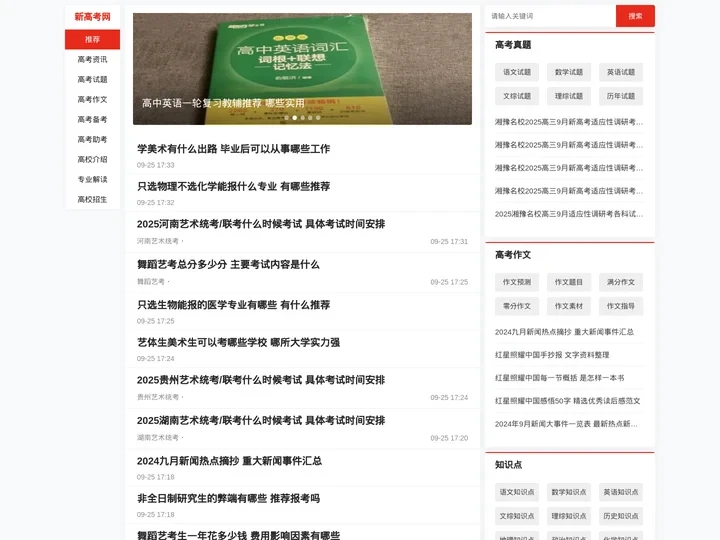Screen dimensions: 720x540
Task: Click the 数学知识点 tag button
Action: coord(569,492)
